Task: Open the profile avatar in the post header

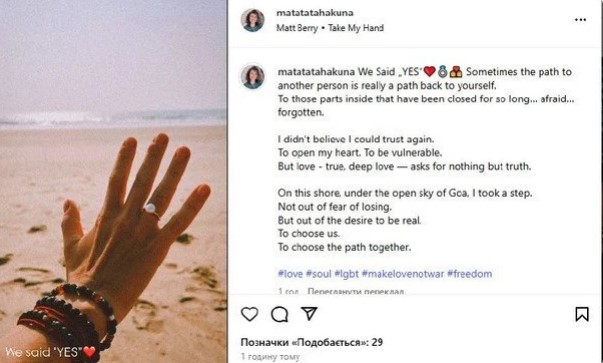Action: pyautogui.click(x=253, y=20)
